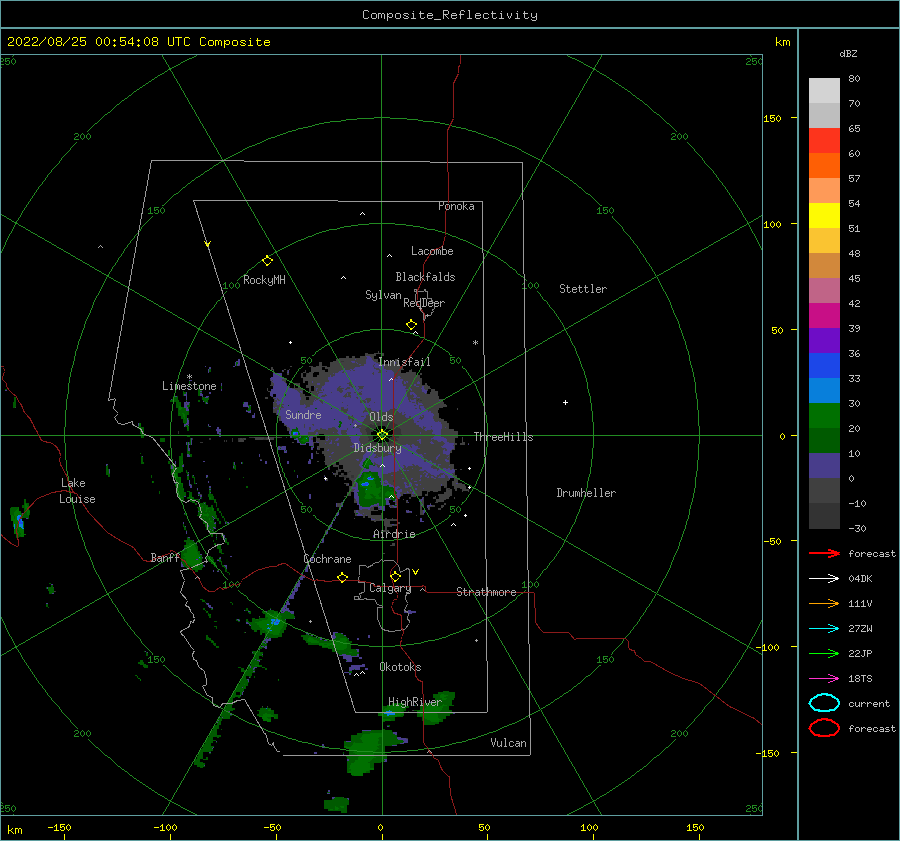Click the Vulcan label
Screen dimensions: 900x841
click(509, 743)
